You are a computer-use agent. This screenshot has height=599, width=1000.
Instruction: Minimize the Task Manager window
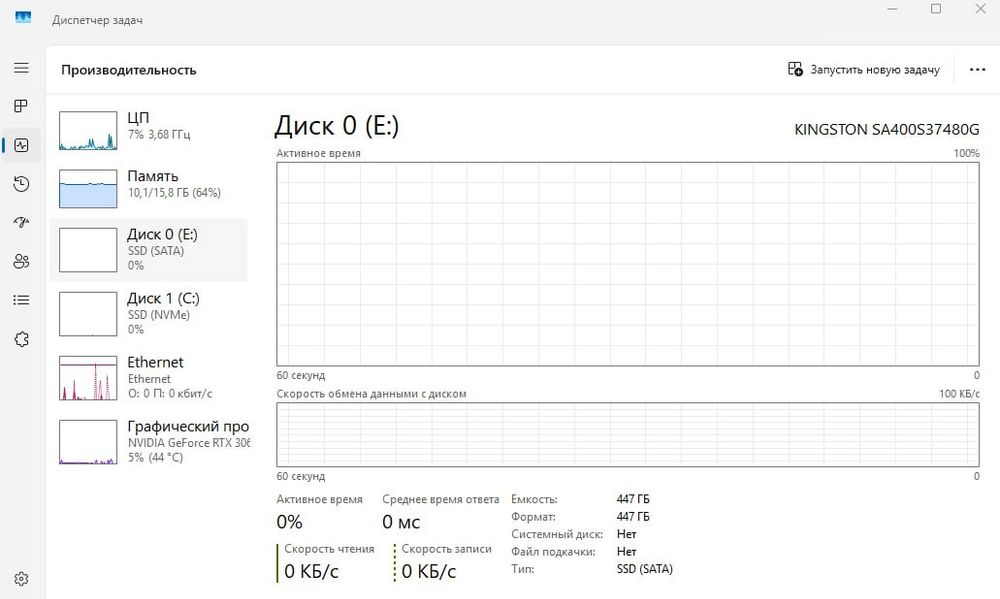pos(892,9)
